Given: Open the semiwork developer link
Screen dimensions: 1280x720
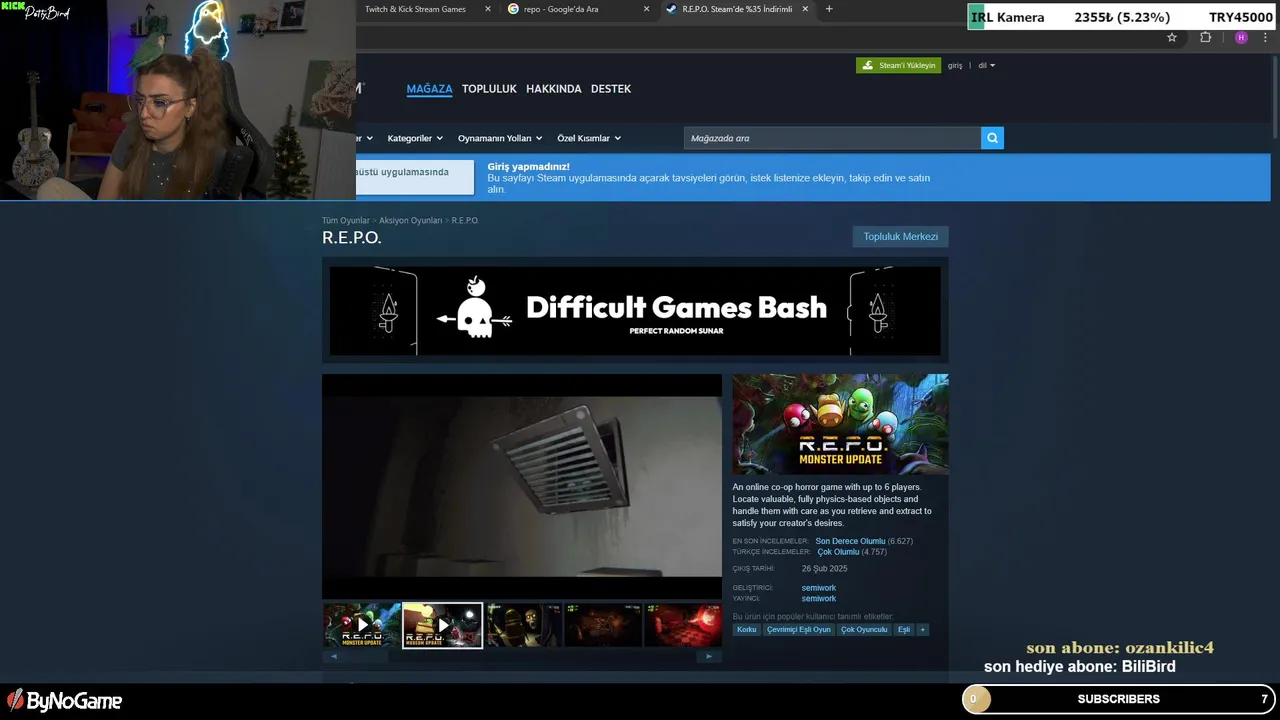Looking at the screenshot, I should tap(818, 588).
